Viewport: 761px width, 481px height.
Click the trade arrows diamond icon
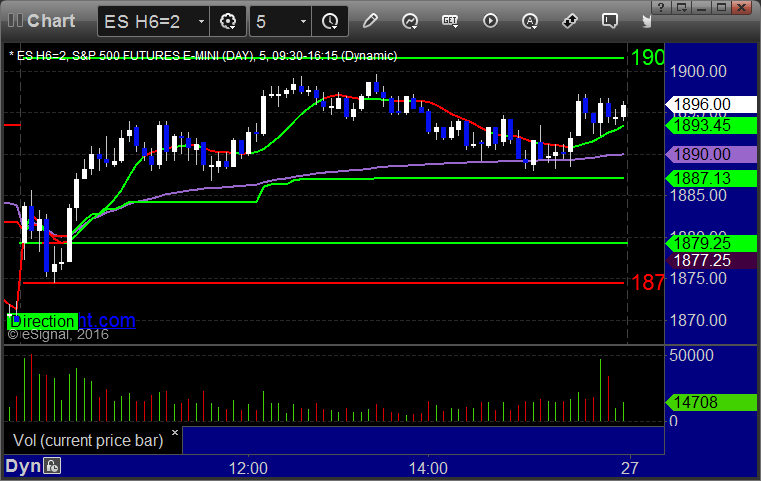point(570,21)
